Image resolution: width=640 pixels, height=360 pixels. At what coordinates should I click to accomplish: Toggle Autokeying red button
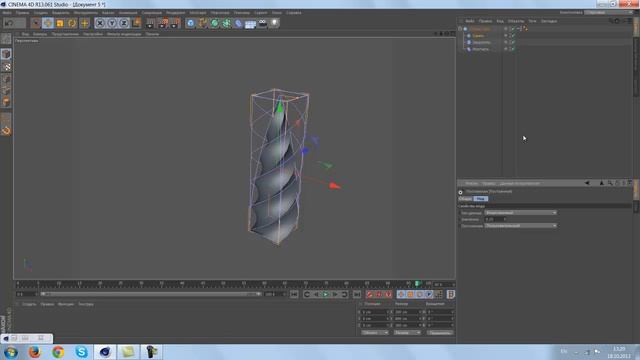click(379, 294)
